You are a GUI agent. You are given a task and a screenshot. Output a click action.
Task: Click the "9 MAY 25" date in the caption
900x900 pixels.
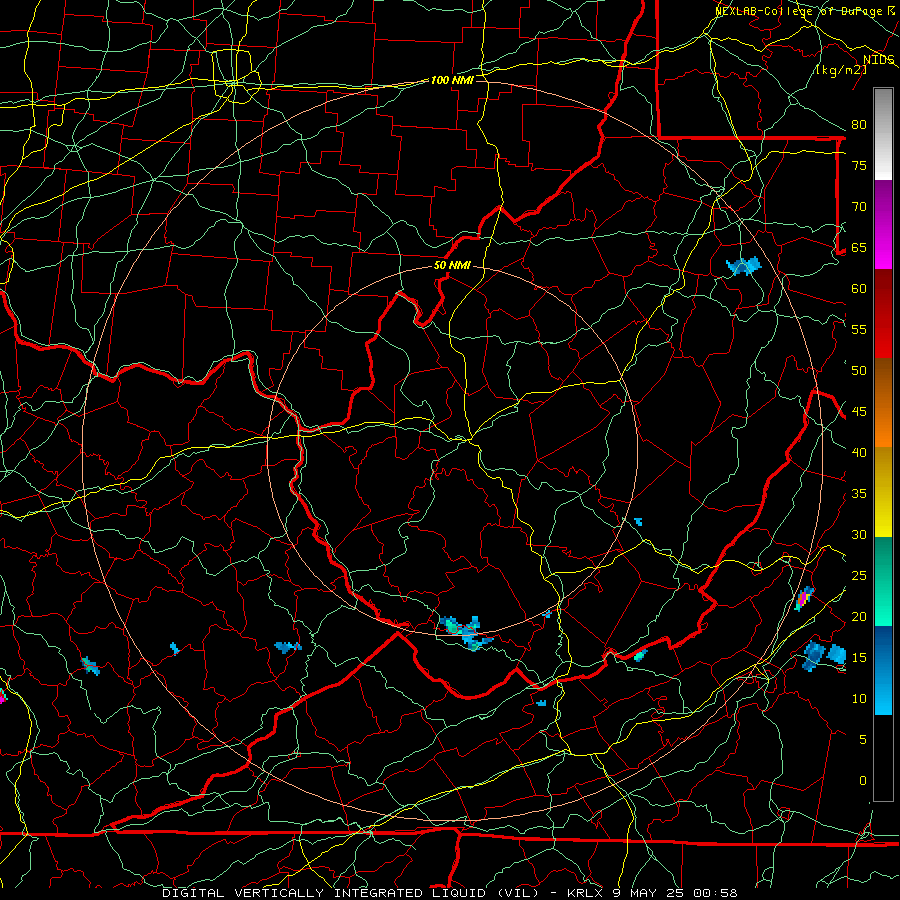tap(648, 893)
